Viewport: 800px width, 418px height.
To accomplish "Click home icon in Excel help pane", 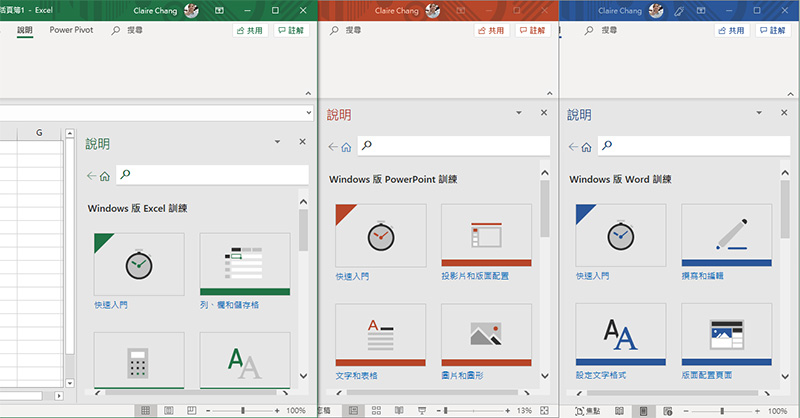I will click(105, 176).
